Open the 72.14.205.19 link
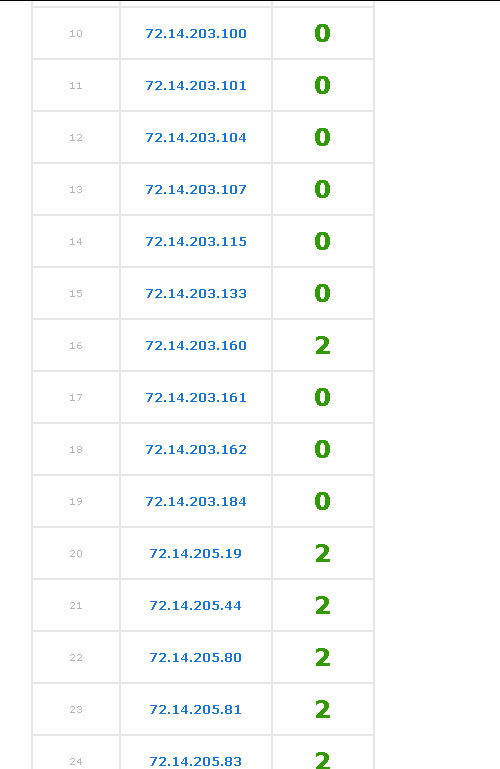 pyautogui.click(x=195, y=553)
